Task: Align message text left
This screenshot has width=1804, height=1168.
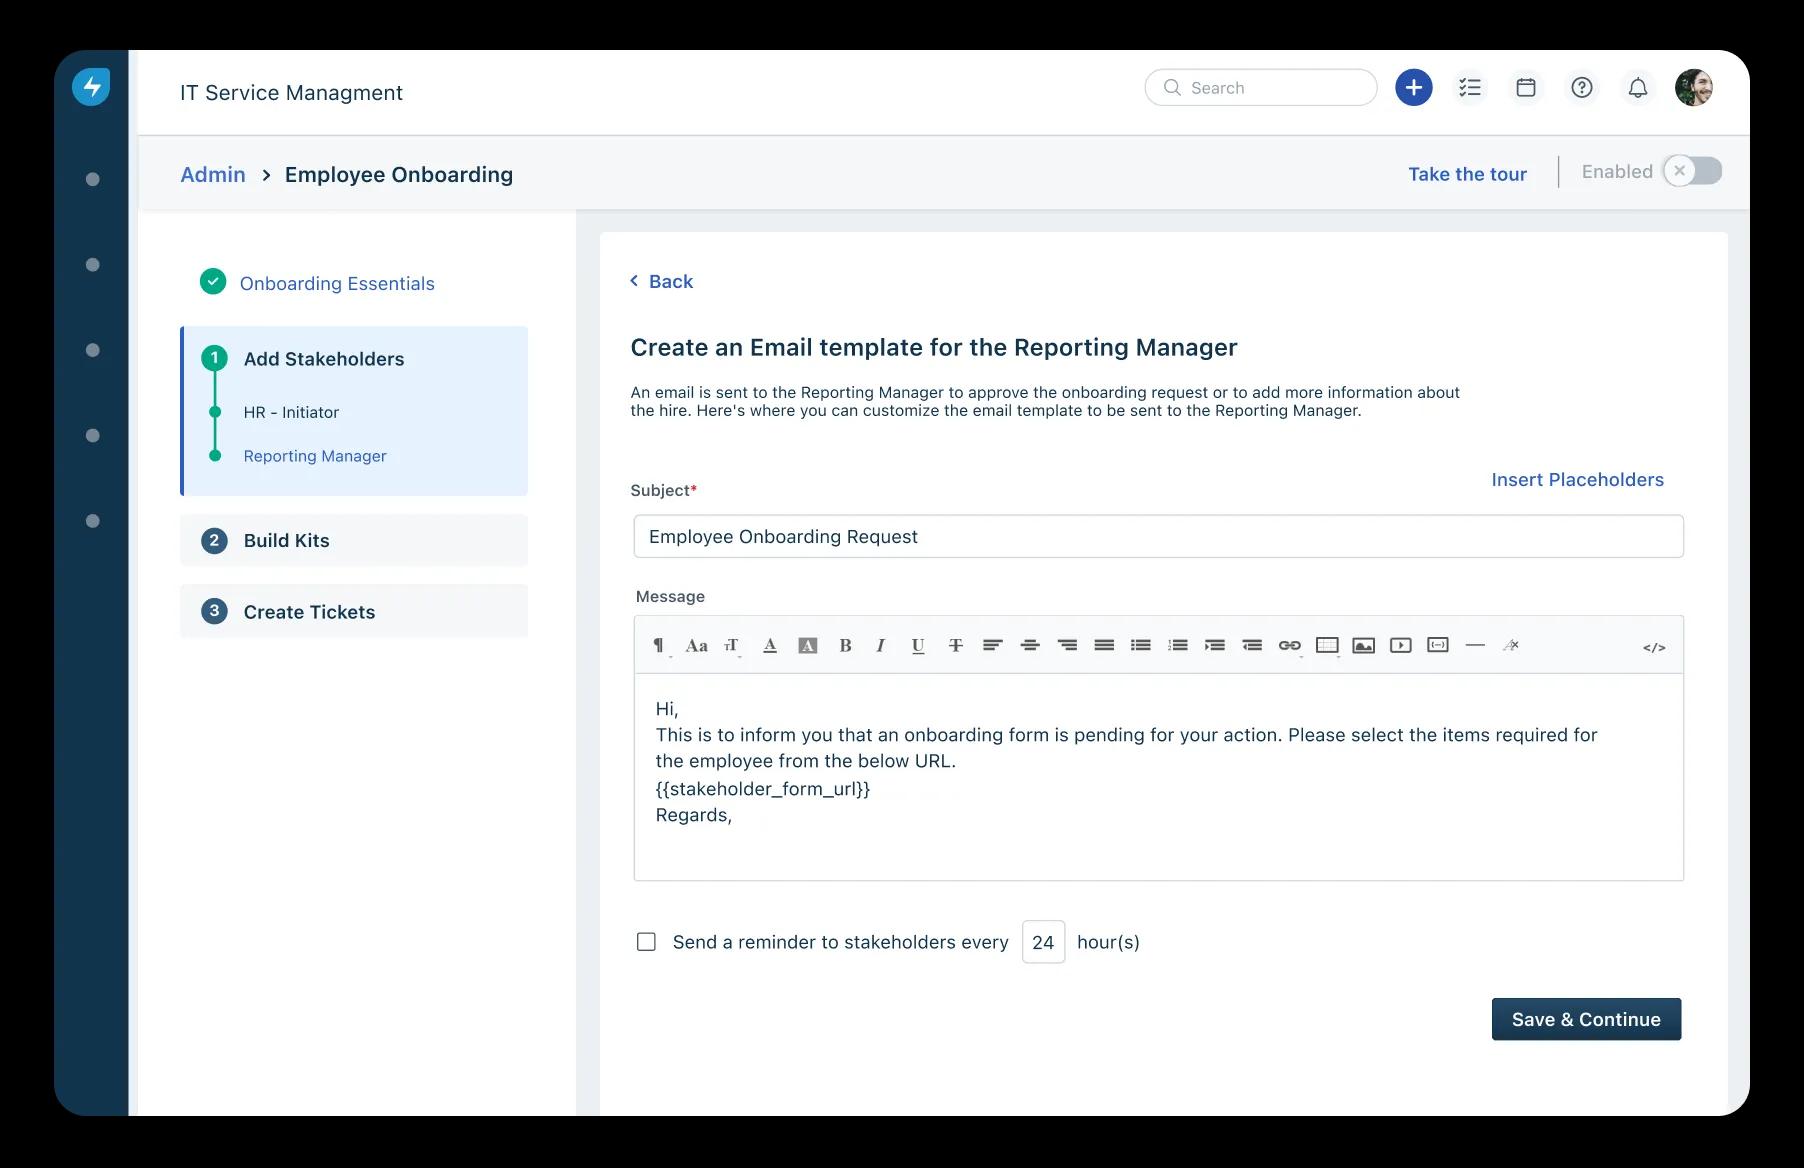Action: [x=992, y=646]
